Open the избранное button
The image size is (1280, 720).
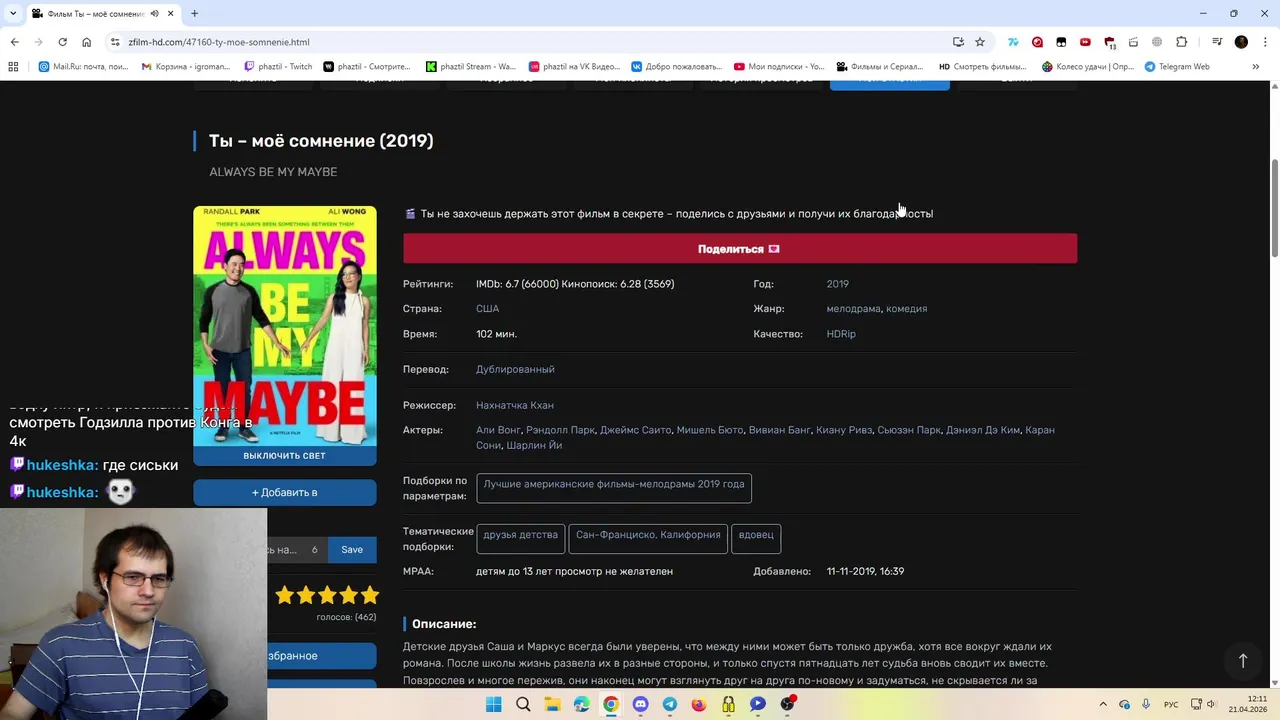click(x=322, y=656)
